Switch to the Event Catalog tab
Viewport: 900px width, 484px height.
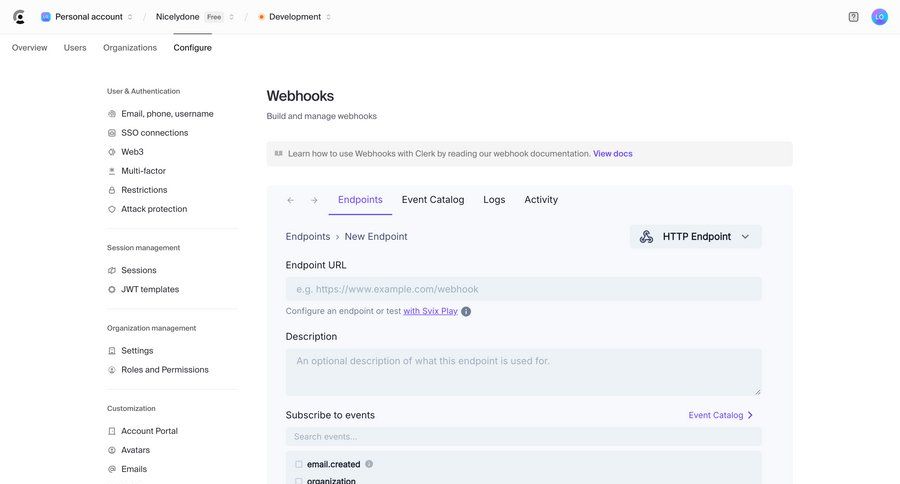click(x=433, y=200)
